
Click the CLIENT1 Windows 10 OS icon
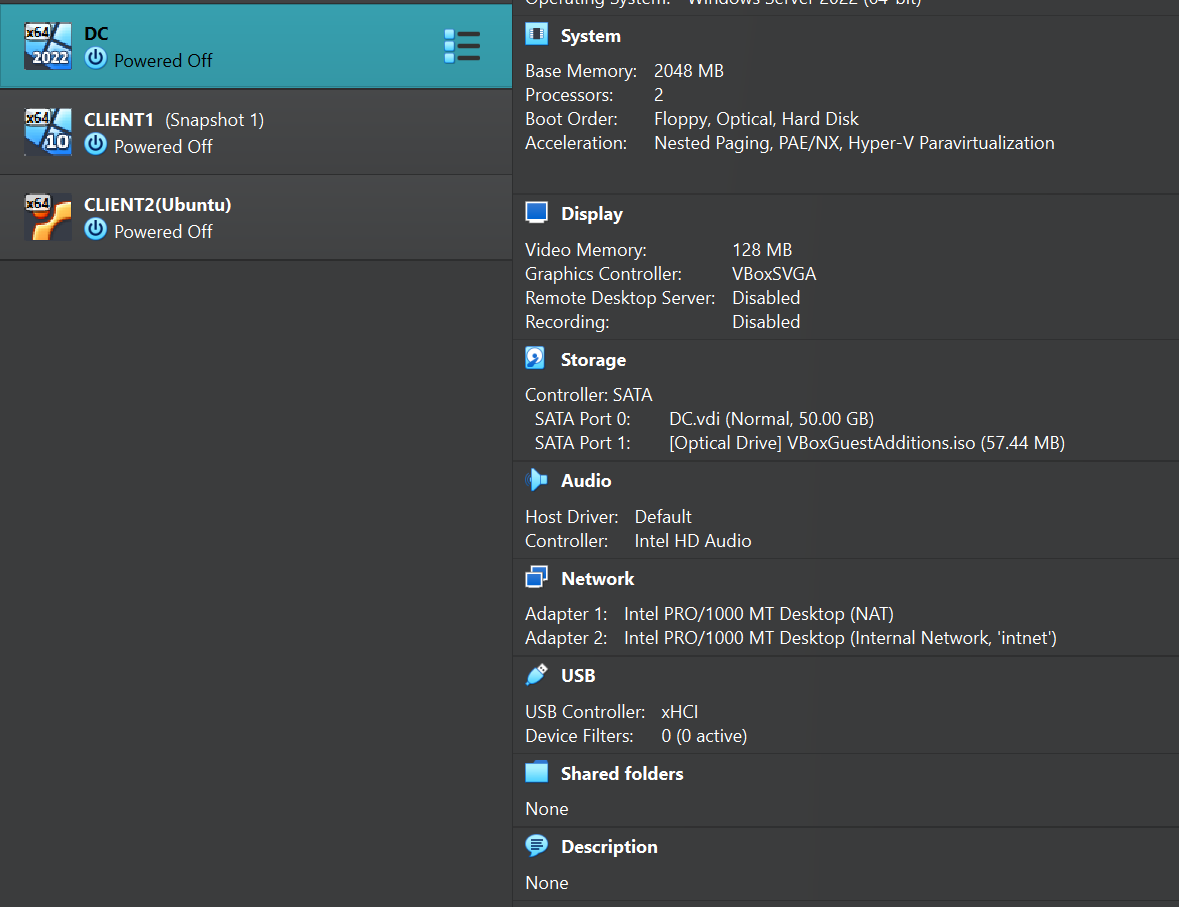[48, 132]
